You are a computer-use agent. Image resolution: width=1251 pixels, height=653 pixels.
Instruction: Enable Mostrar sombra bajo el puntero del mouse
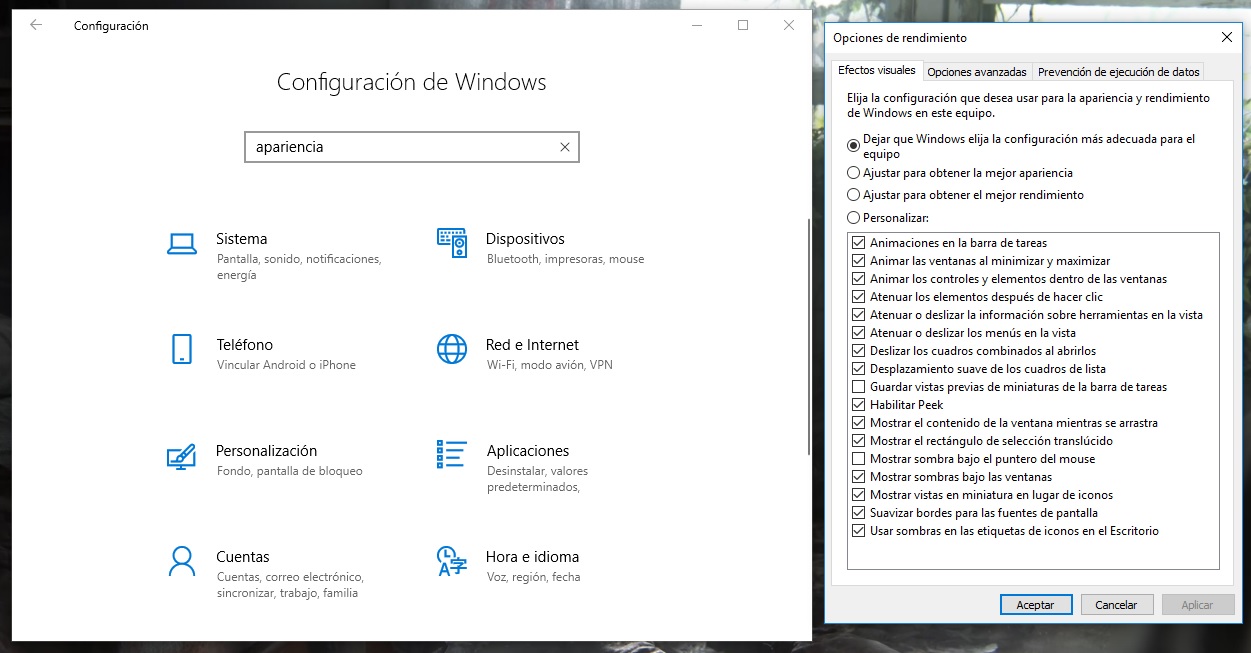point(858,459)
